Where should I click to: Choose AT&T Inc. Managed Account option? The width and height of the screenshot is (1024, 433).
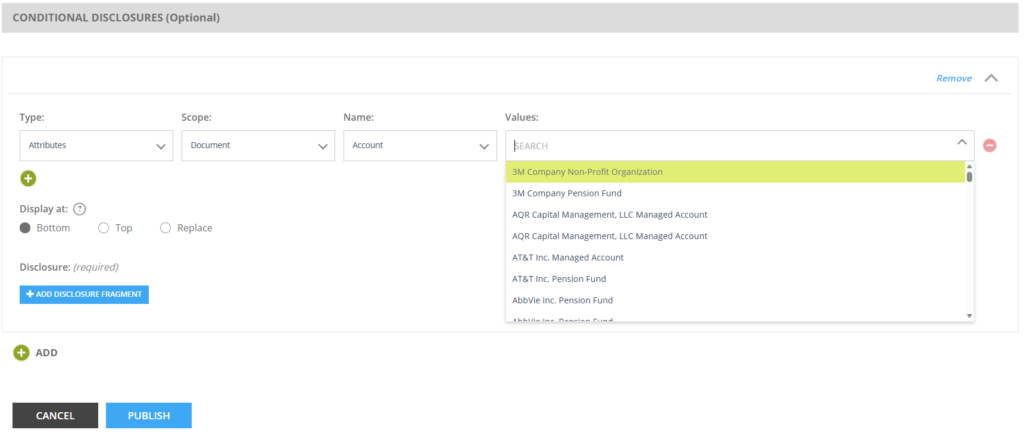(567, 257)
